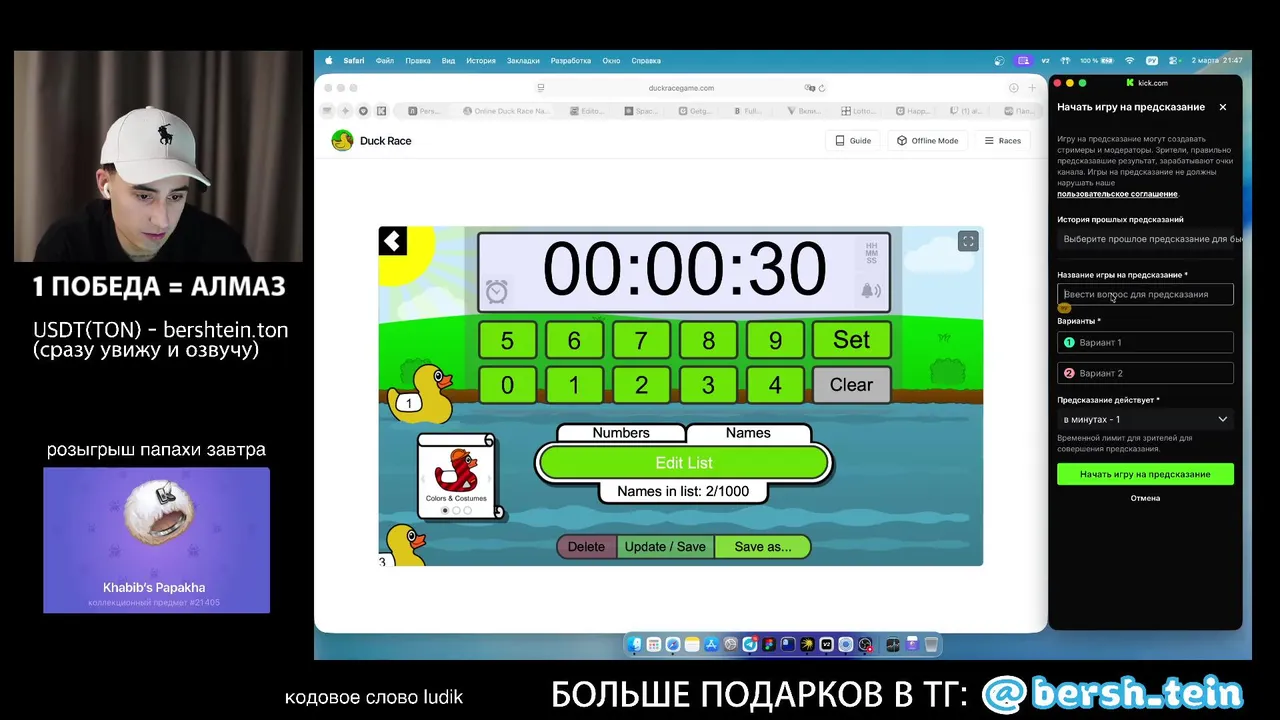This screenshot has height=720, width=1280.
Task: Open the Разработка menu
Action: [x=571, y=60]
